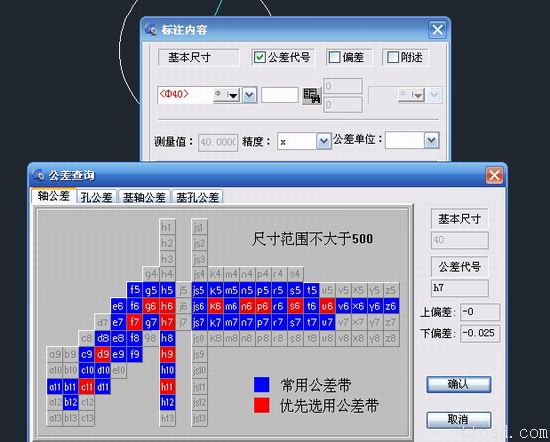The image size is (550, 442).
Task: Click the 公差代号 field showing h7
Action: 460,288
